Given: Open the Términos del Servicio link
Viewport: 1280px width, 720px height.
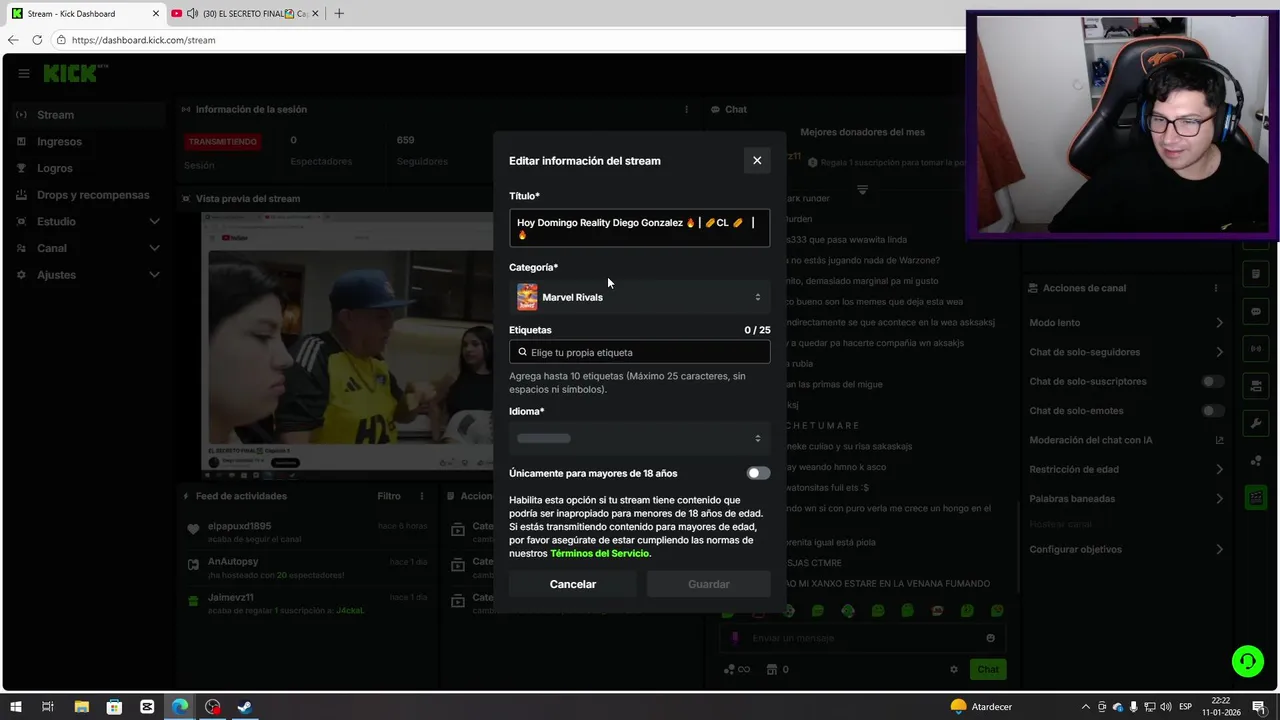Looking at the screenshot, I should (599, 553).
